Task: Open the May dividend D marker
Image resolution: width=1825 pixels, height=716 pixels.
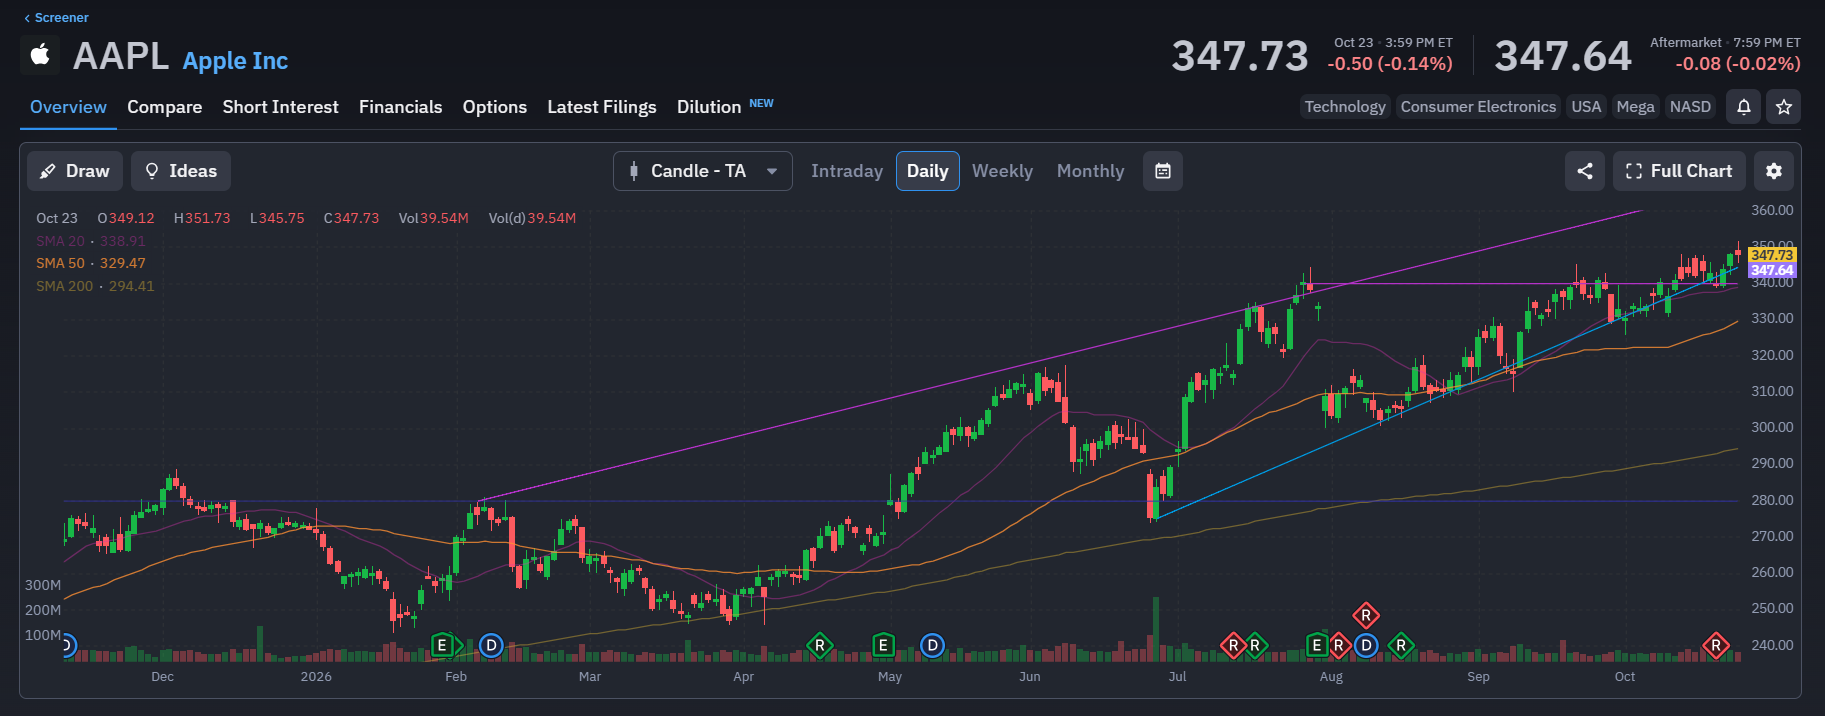Action: [932, 646]
